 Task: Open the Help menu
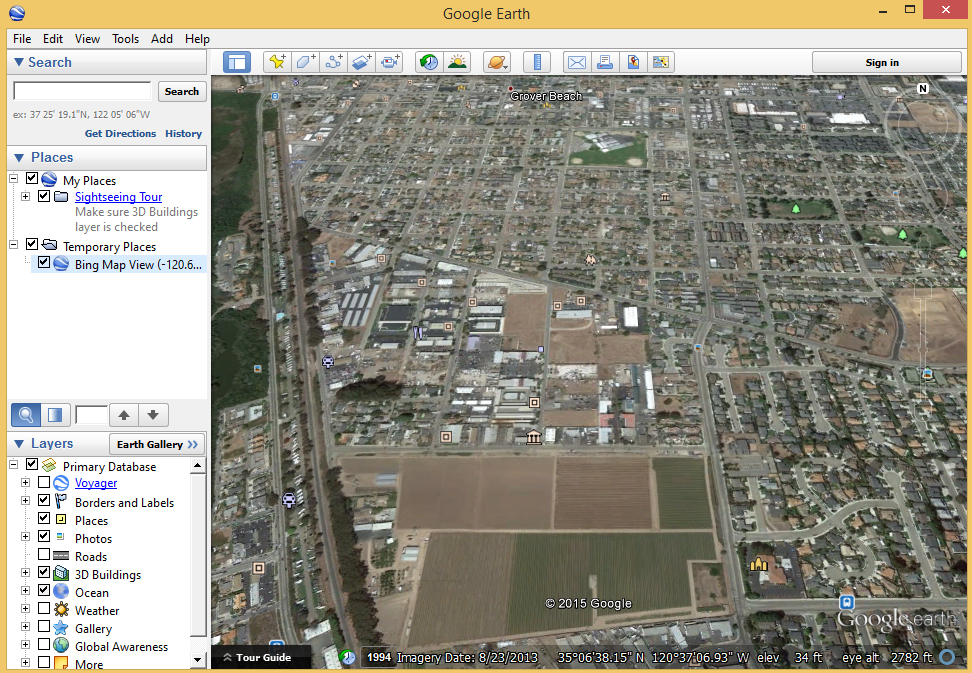tap(197, 38)
